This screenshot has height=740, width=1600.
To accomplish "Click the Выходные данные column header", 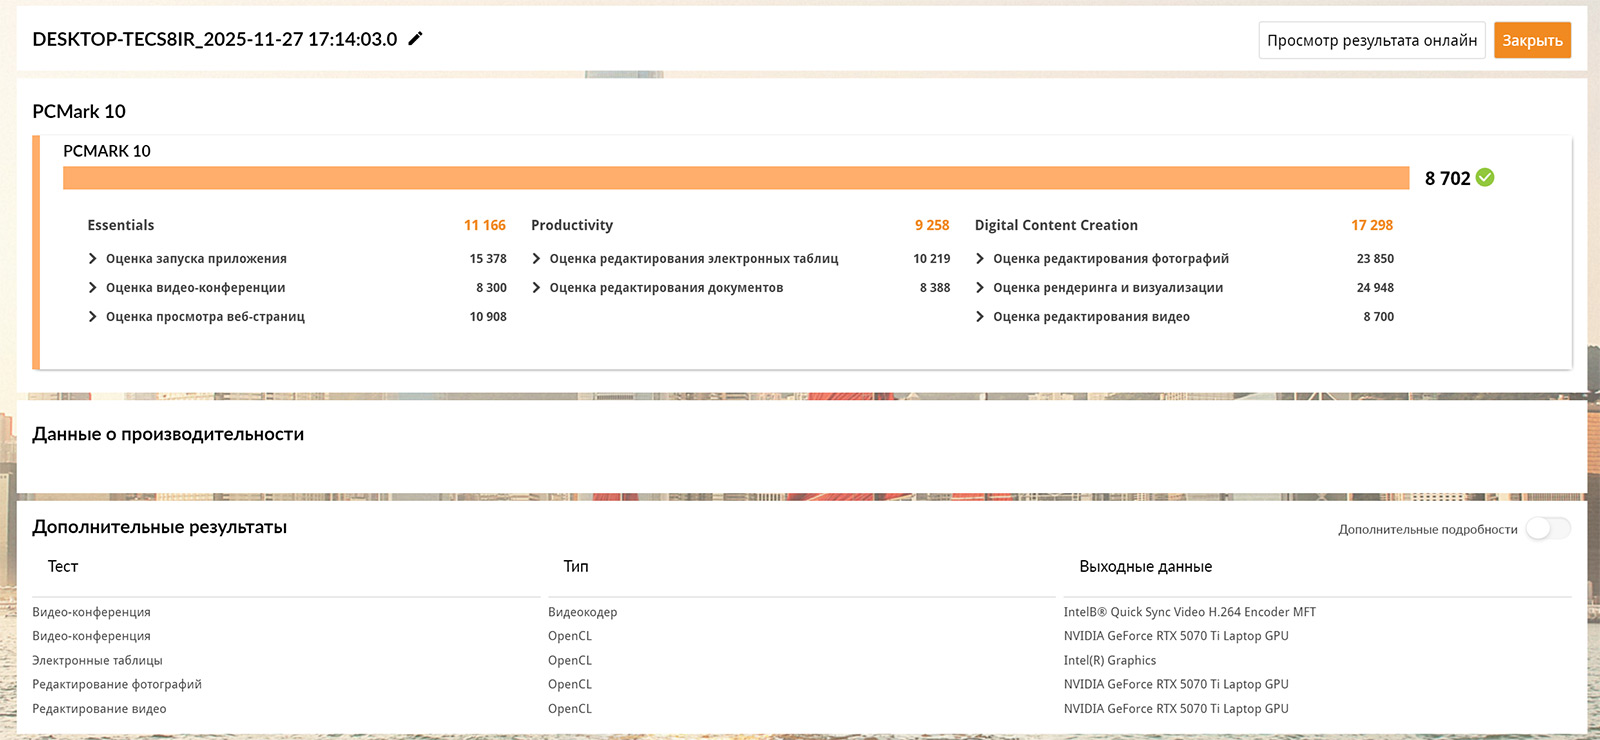I will pos(1145,567).
